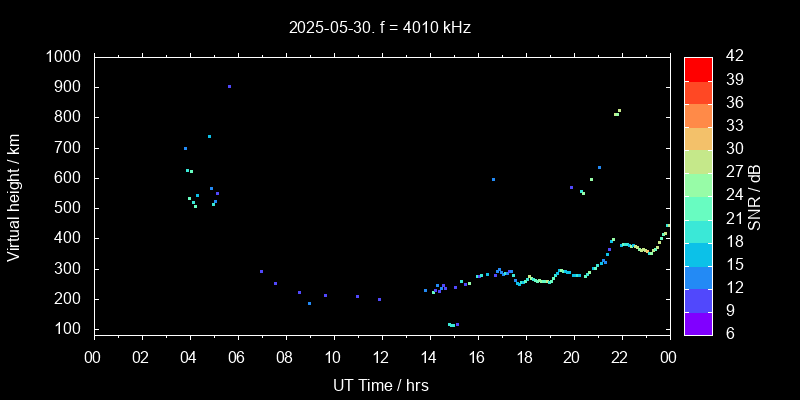800x400 pixels.
Task: Select the isolated data point near 900 km
Action: [x=229, y=87]
